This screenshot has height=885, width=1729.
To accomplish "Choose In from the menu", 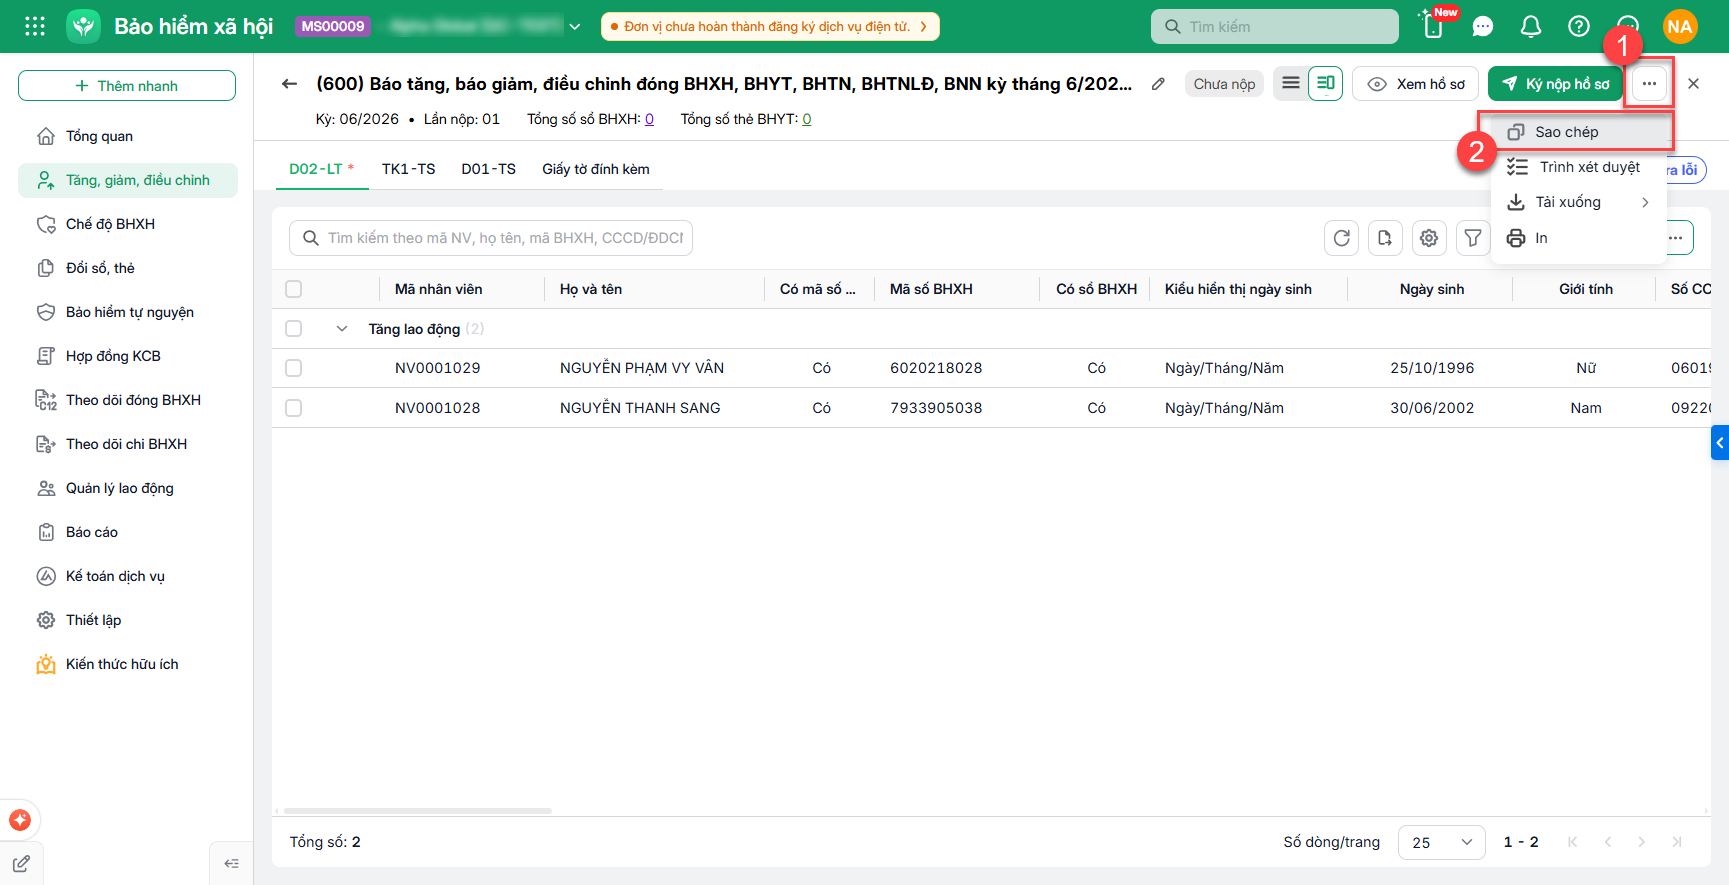I will click(1578, 238).
